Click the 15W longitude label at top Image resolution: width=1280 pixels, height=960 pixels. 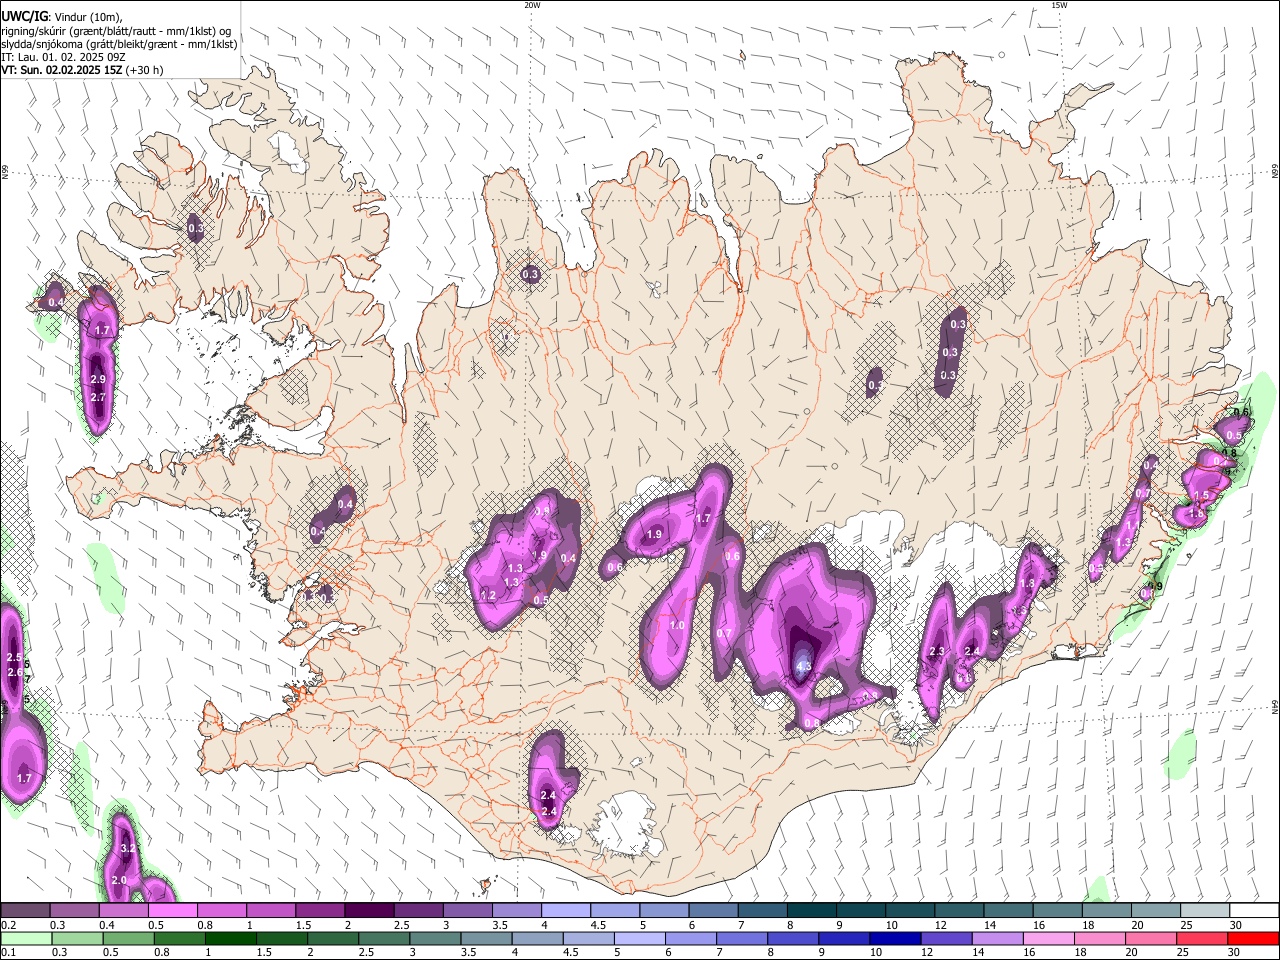click(x=1059, y=5)
